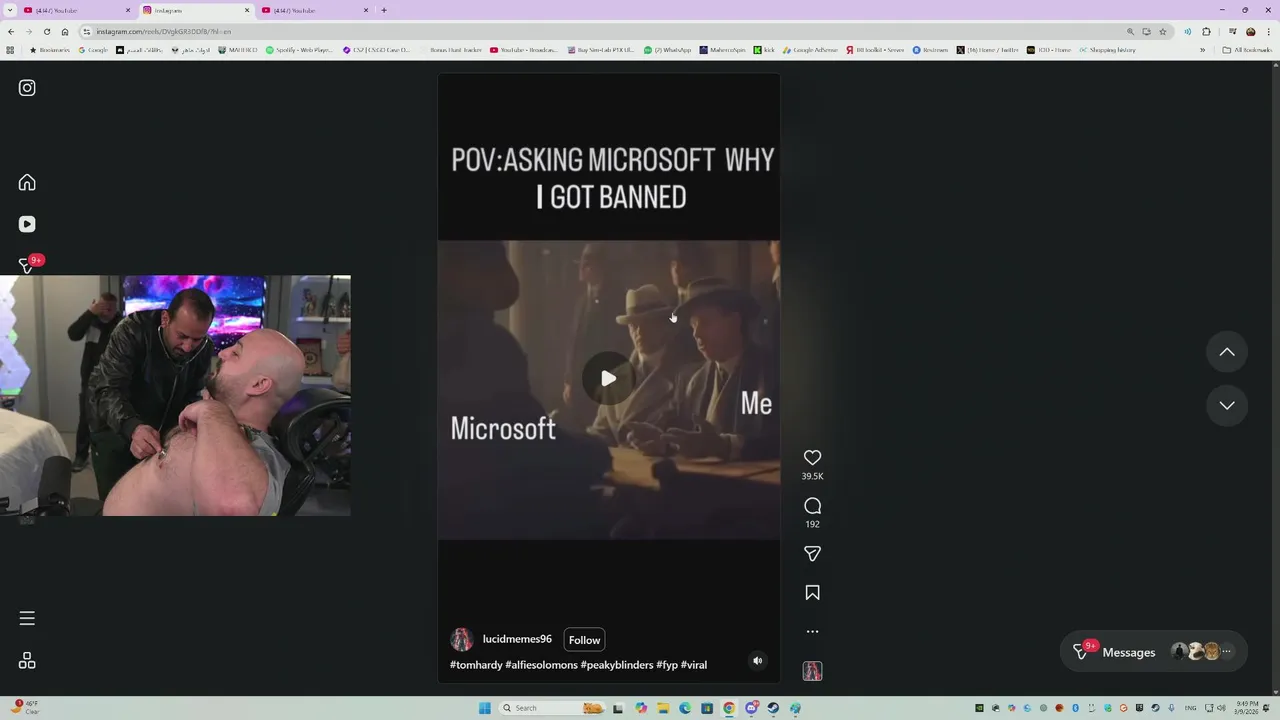1280x720 pixels.
Task: Open File Explorer from the taskbar
Action: pyautogui.click(x=662, y=708)
